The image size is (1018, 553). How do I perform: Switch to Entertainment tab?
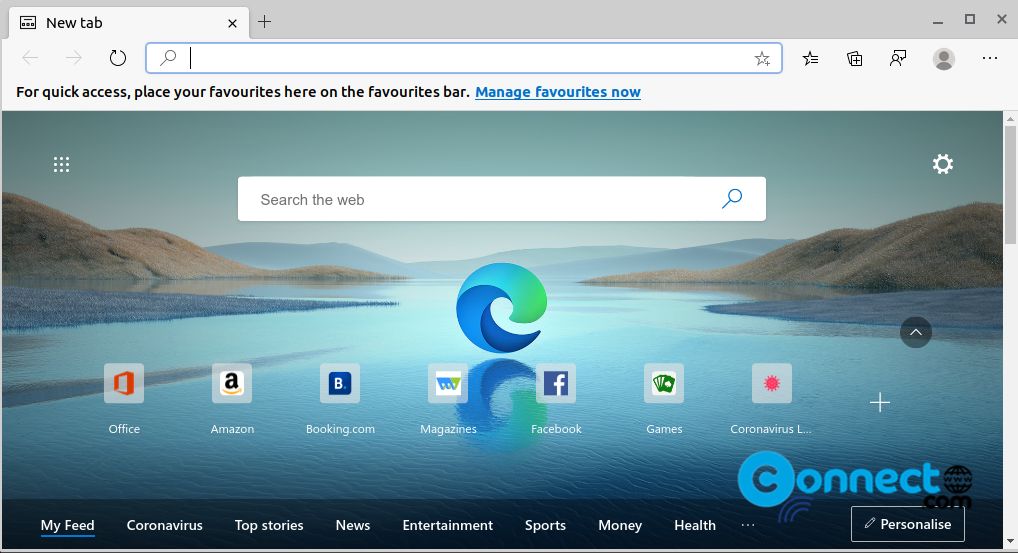click(x=447, y=525)
